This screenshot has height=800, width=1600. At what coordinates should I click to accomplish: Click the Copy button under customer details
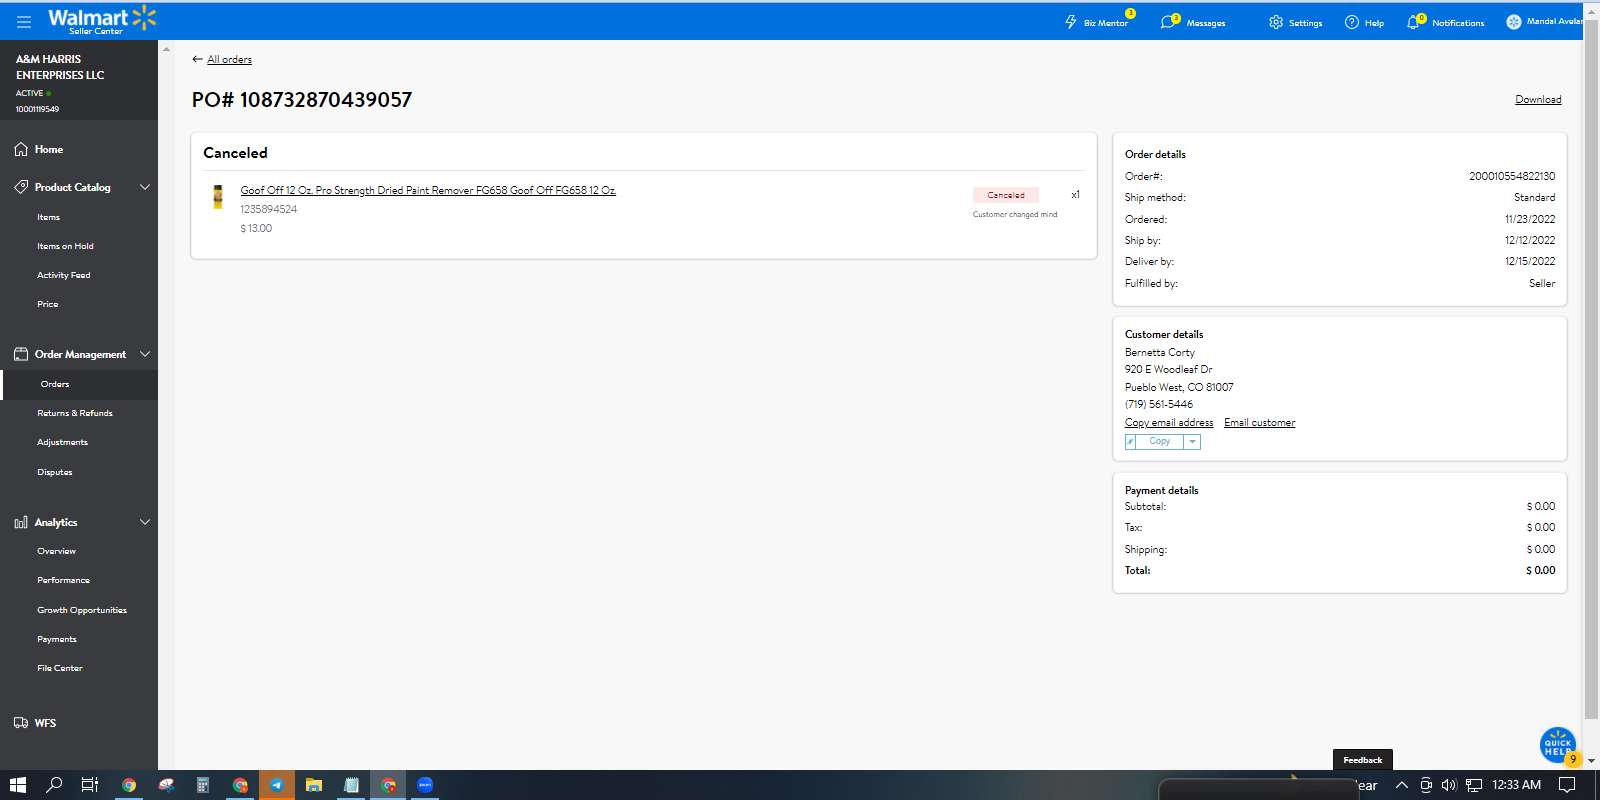pyautogui.click(x=1159, y=442)
